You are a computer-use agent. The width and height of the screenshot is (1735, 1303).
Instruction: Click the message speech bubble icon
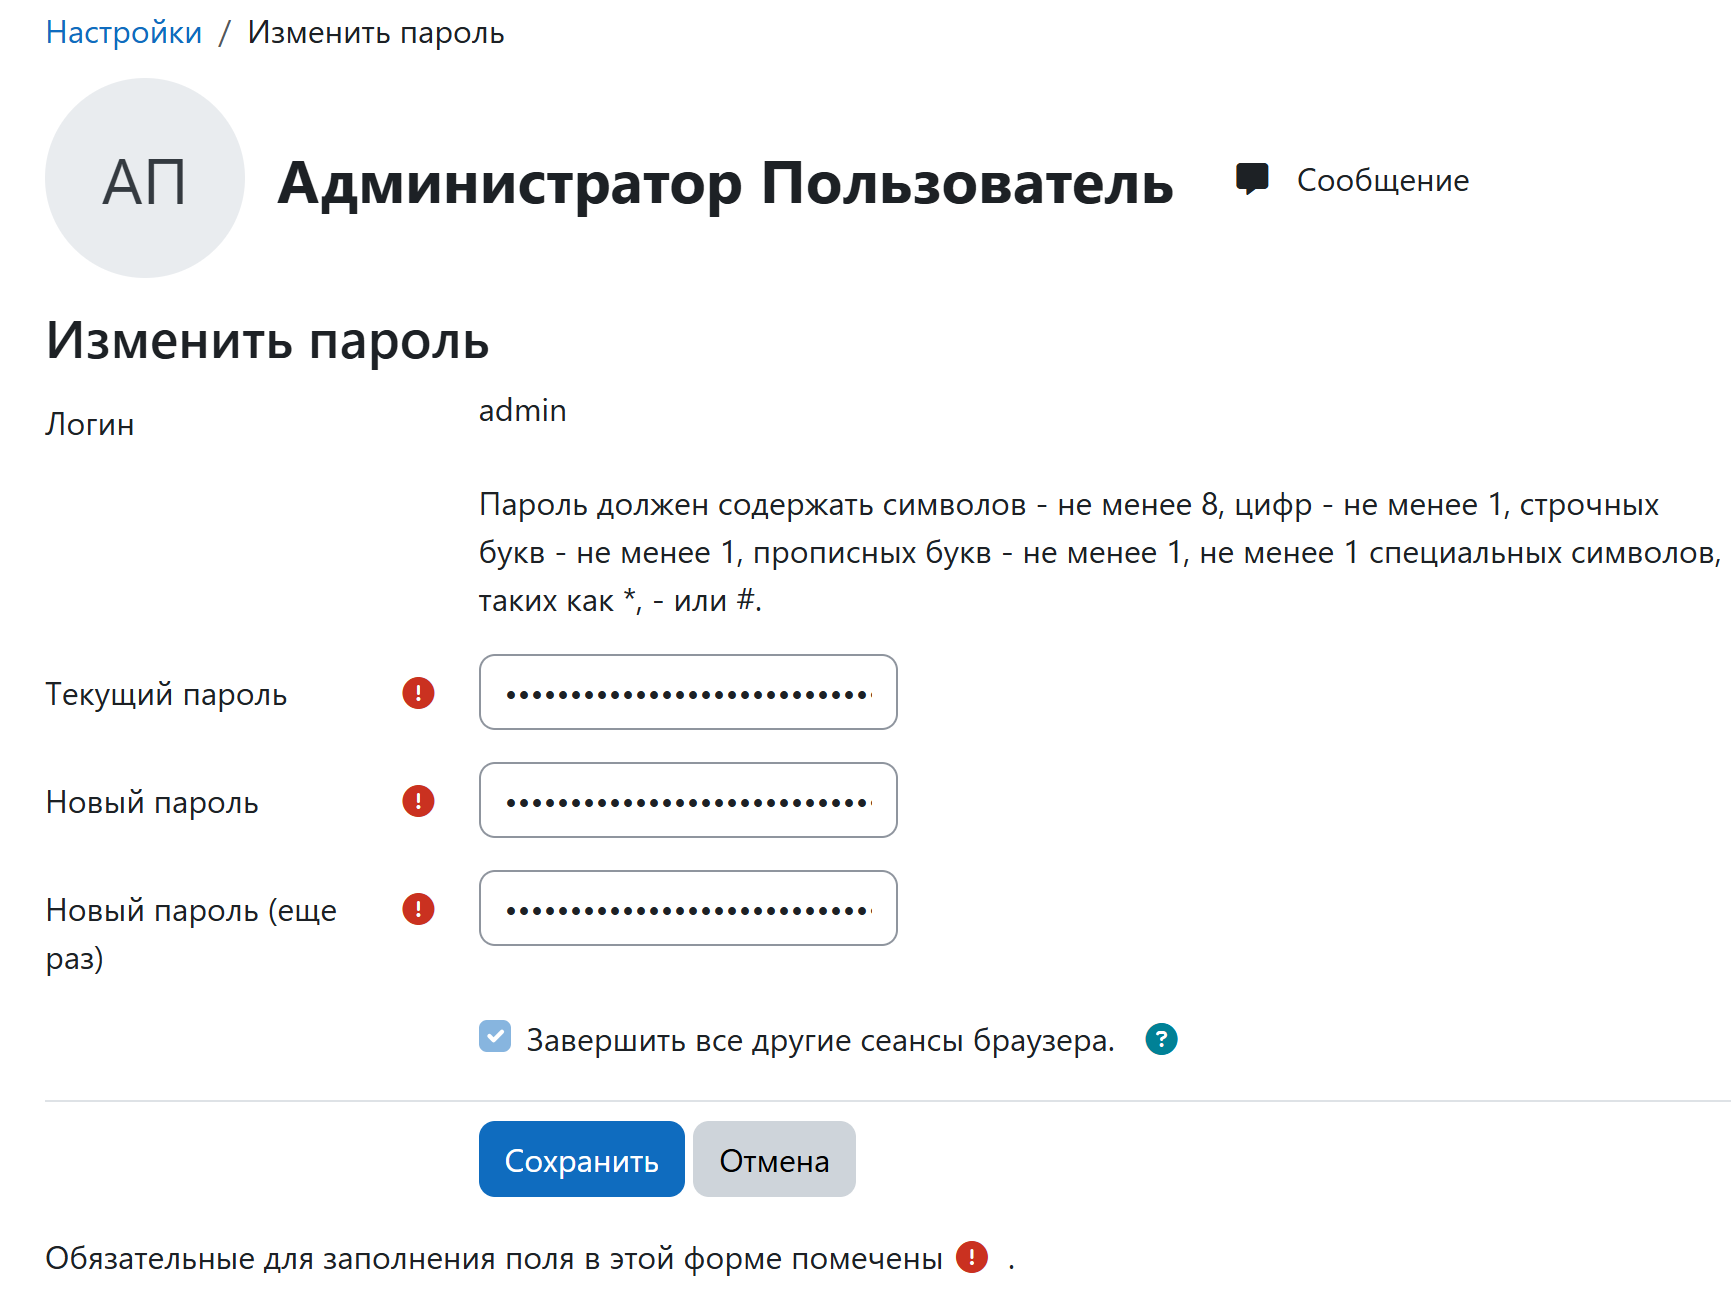1251,179
